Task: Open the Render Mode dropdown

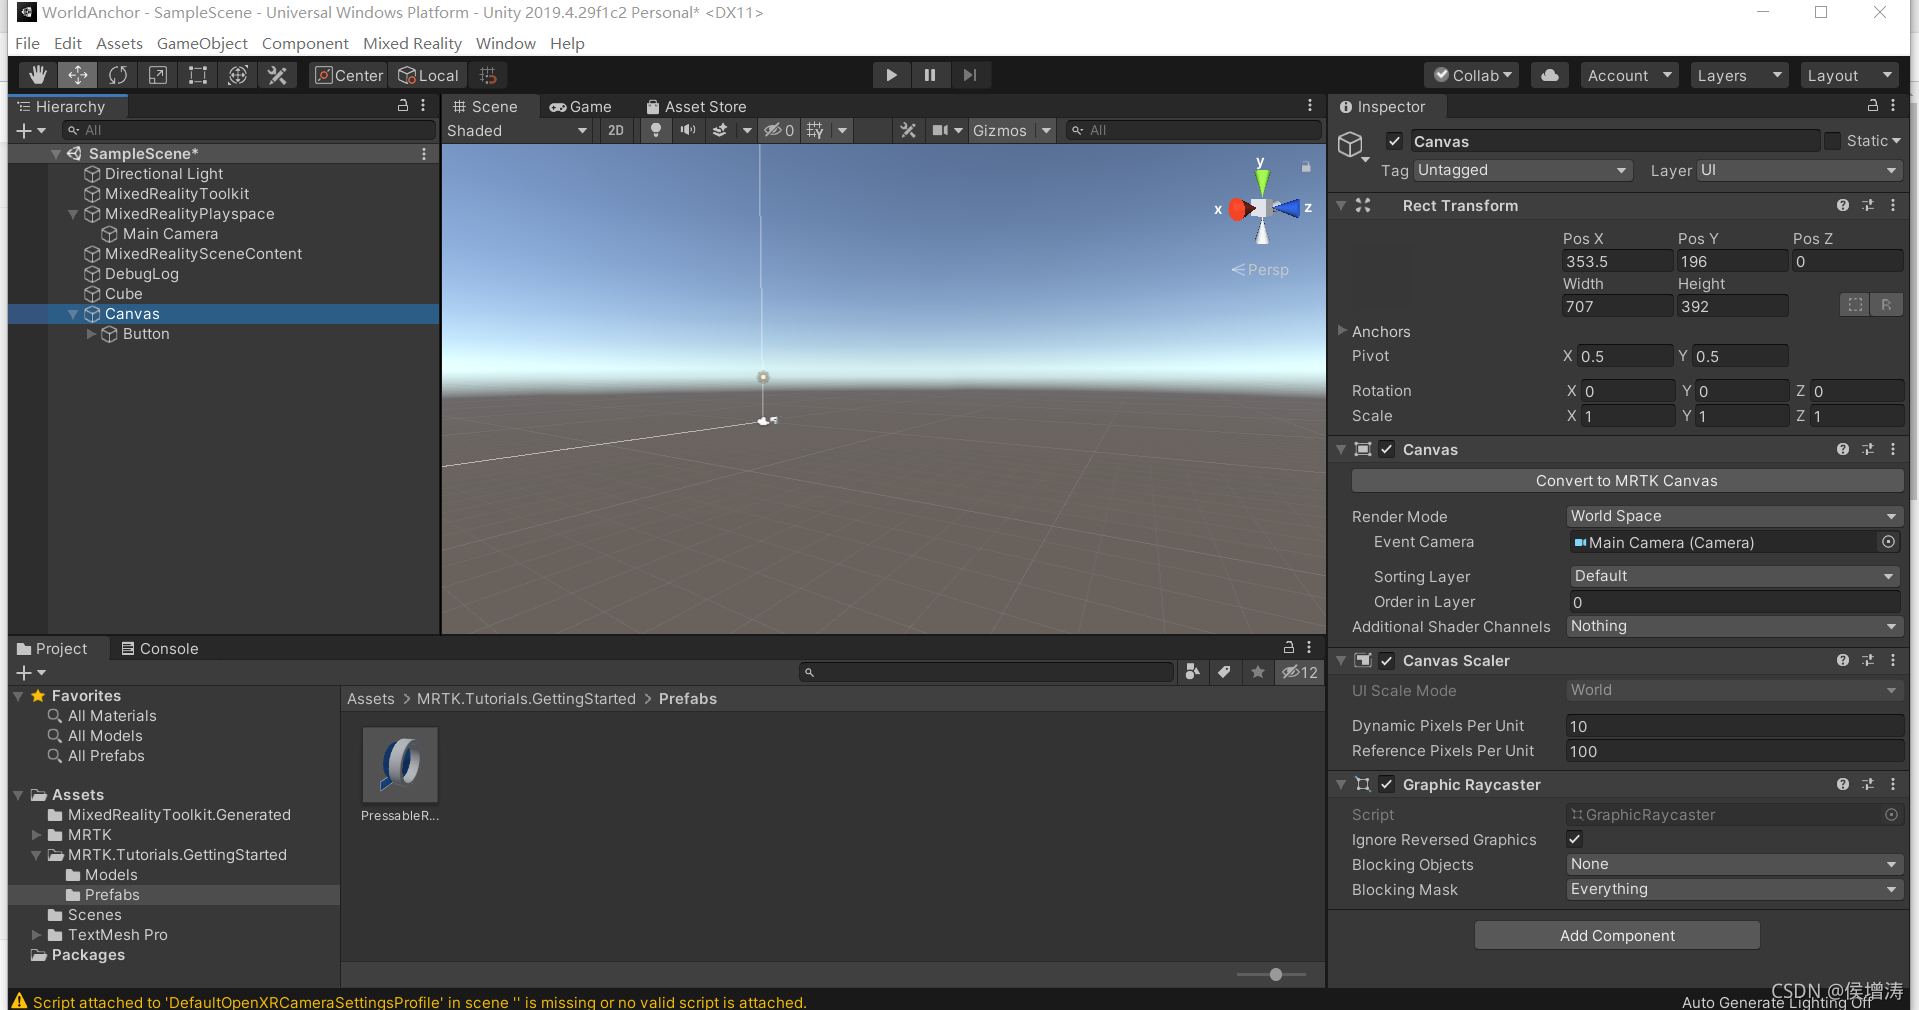Action: click(x=1734, y=516)
